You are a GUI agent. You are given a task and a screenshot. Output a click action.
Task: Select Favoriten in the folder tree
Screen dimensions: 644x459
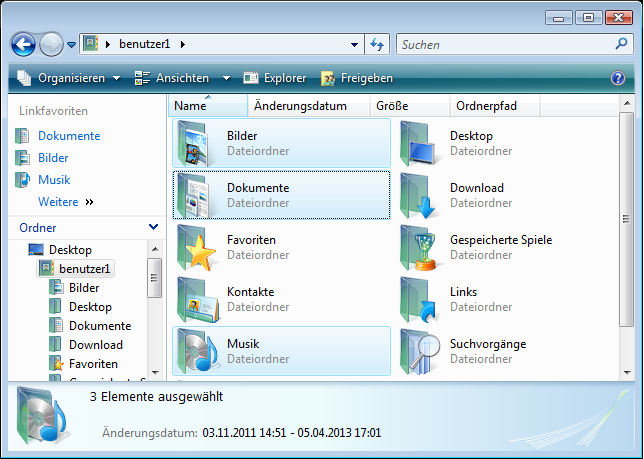click(93, 364)
